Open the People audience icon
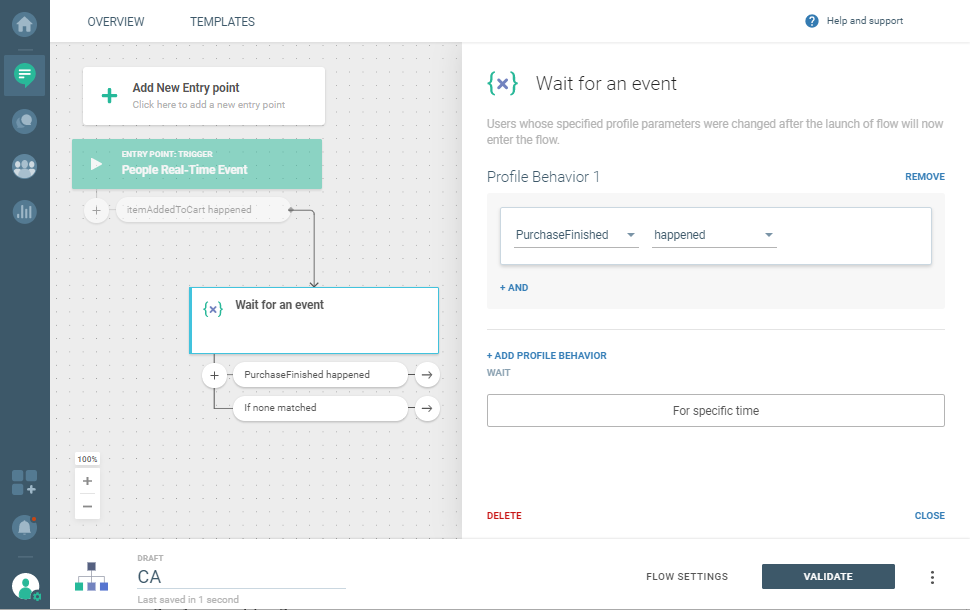The image size is (970, 610). click(x=24, y=166)
